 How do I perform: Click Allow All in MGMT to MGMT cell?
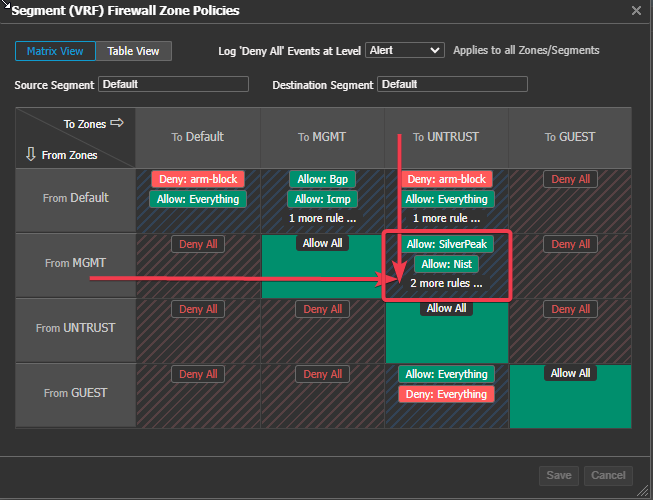pos(322,243)
